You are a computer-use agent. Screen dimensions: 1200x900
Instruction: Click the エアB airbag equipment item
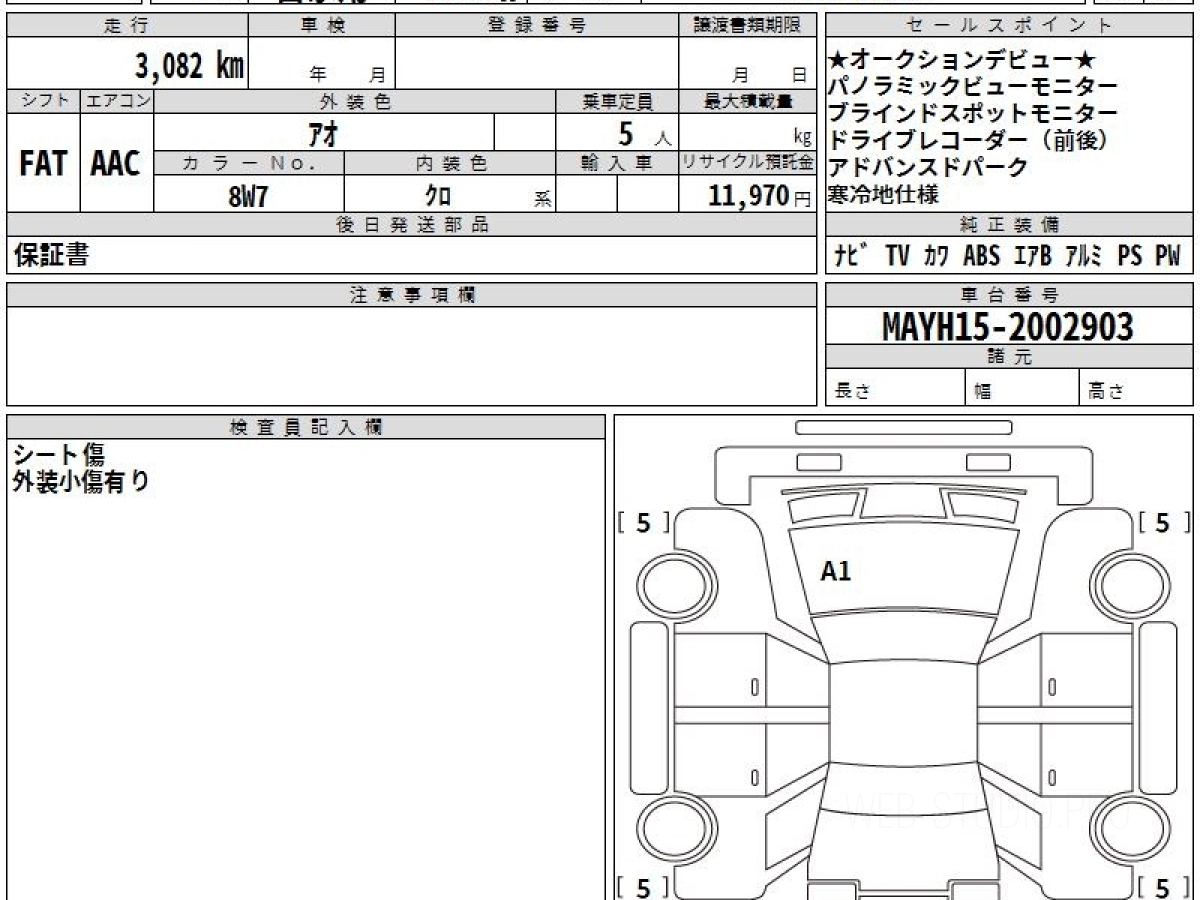(1033, 256)
